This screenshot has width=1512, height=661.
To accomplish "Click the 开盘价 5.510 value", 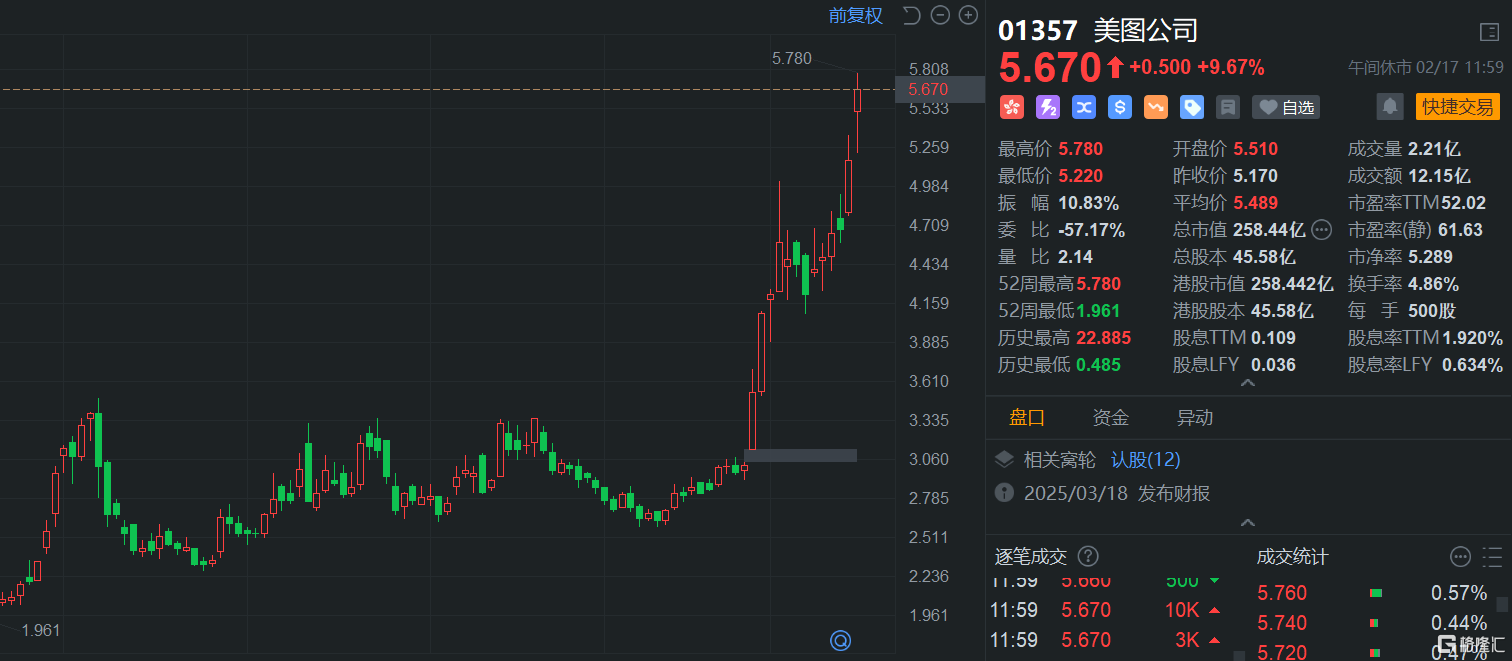I will point(1255,149).
